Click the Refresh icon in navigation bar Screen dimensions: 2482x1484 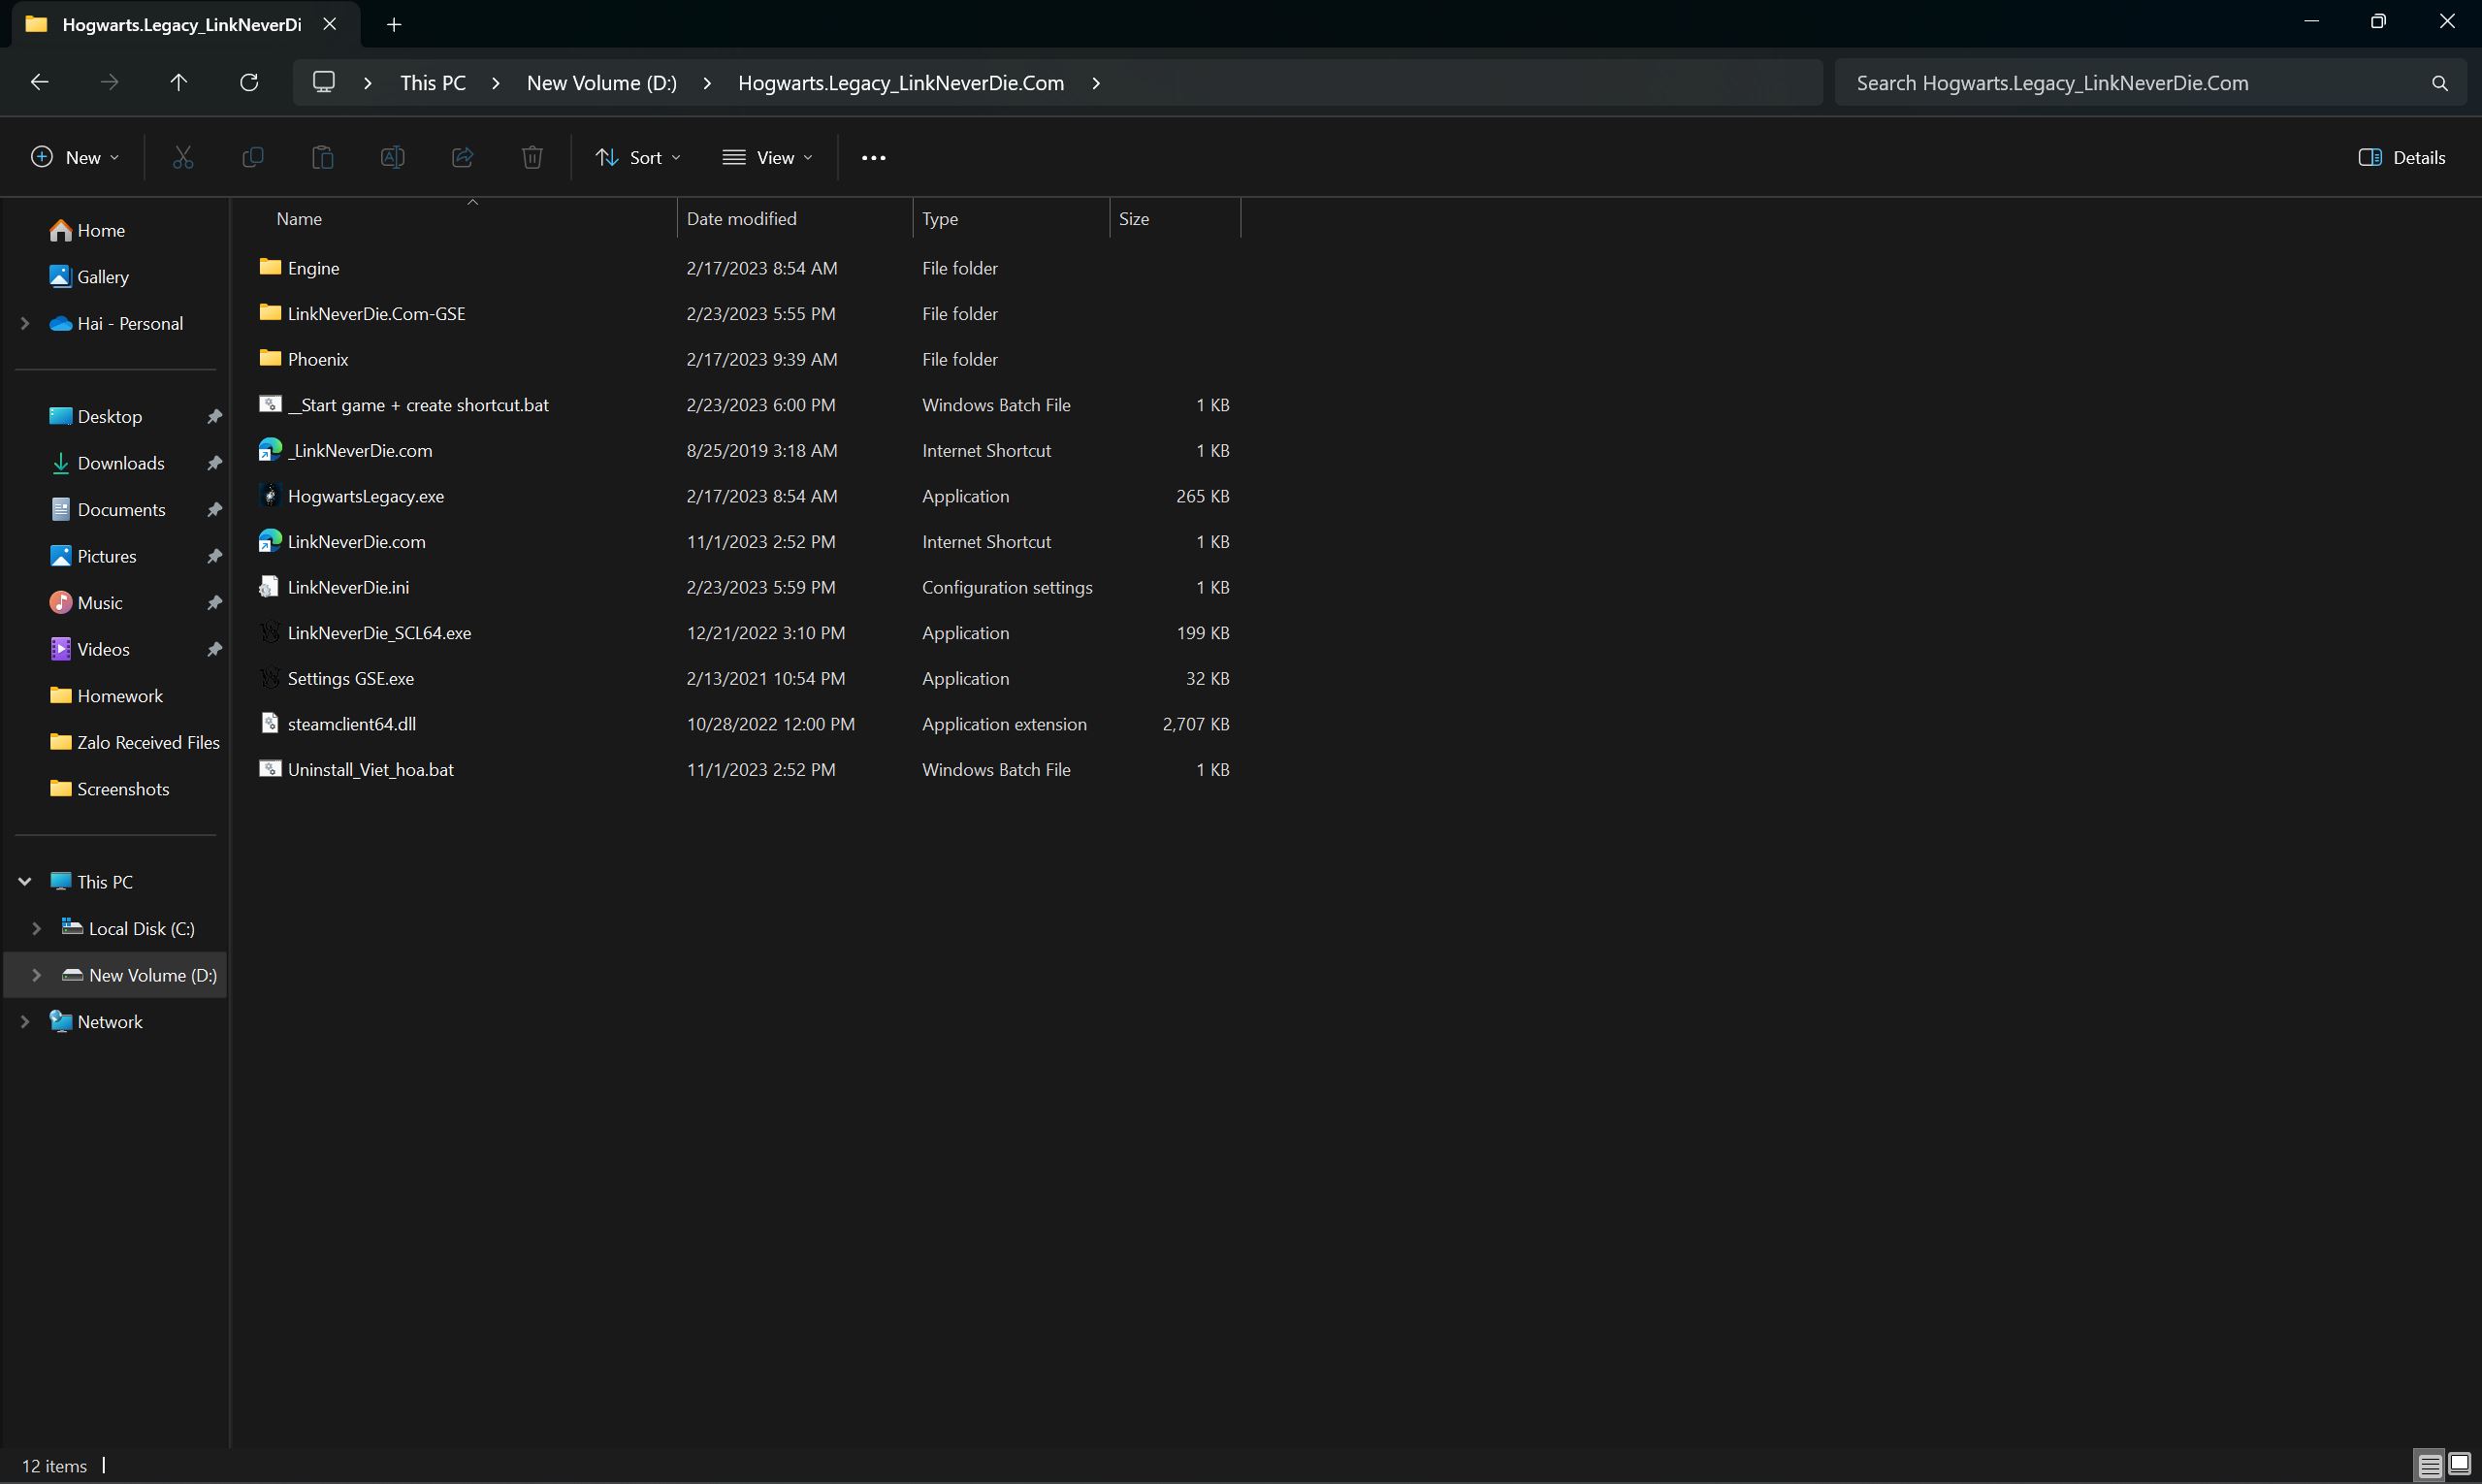tap(249, 82)
